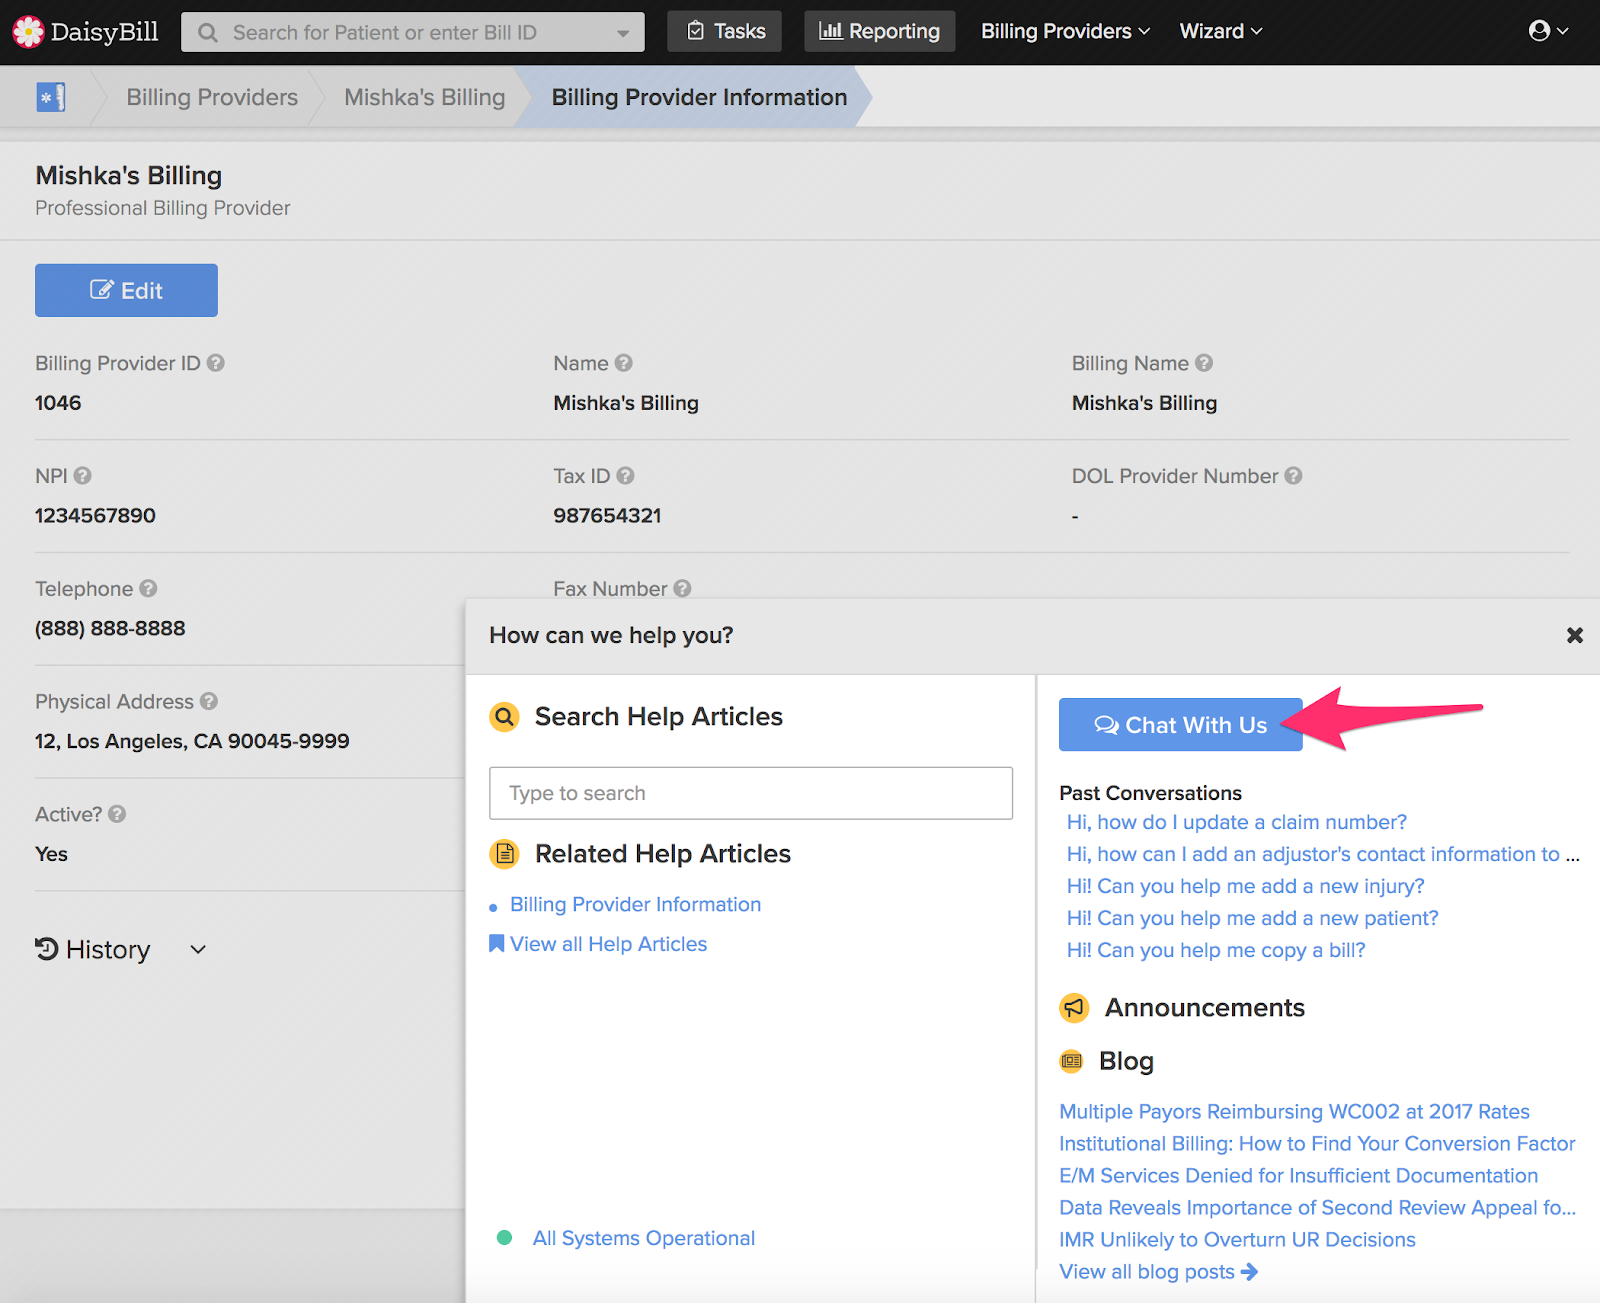Read E/M Services Denied blog post

pyautogui.click(x=1298, y=1175)
